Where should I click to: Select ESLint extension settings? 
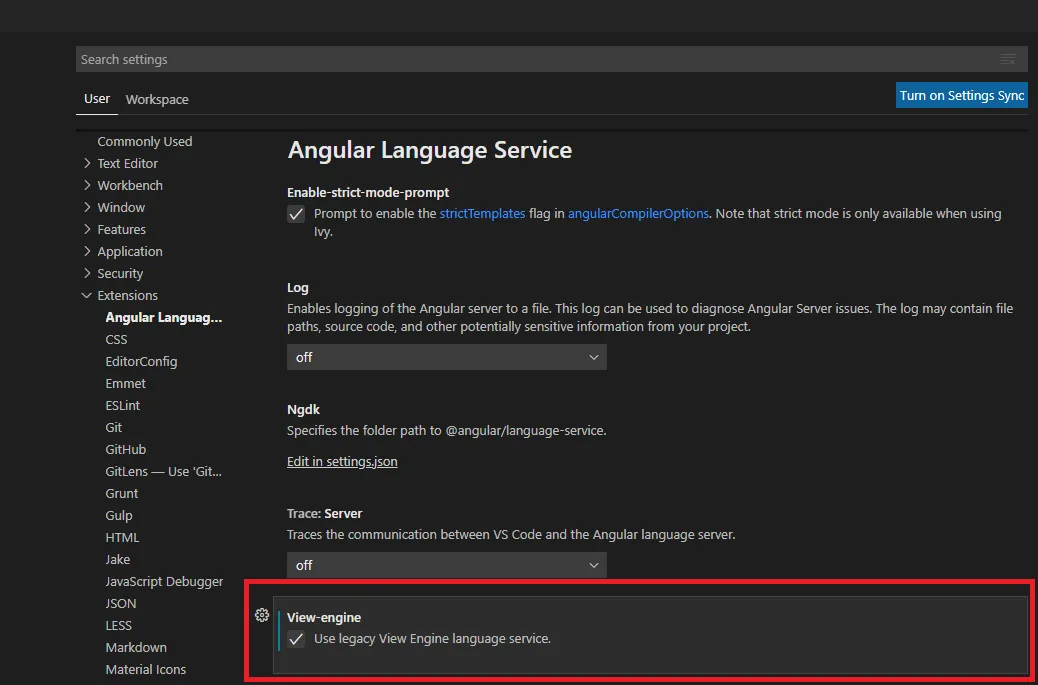coord(122,405)
